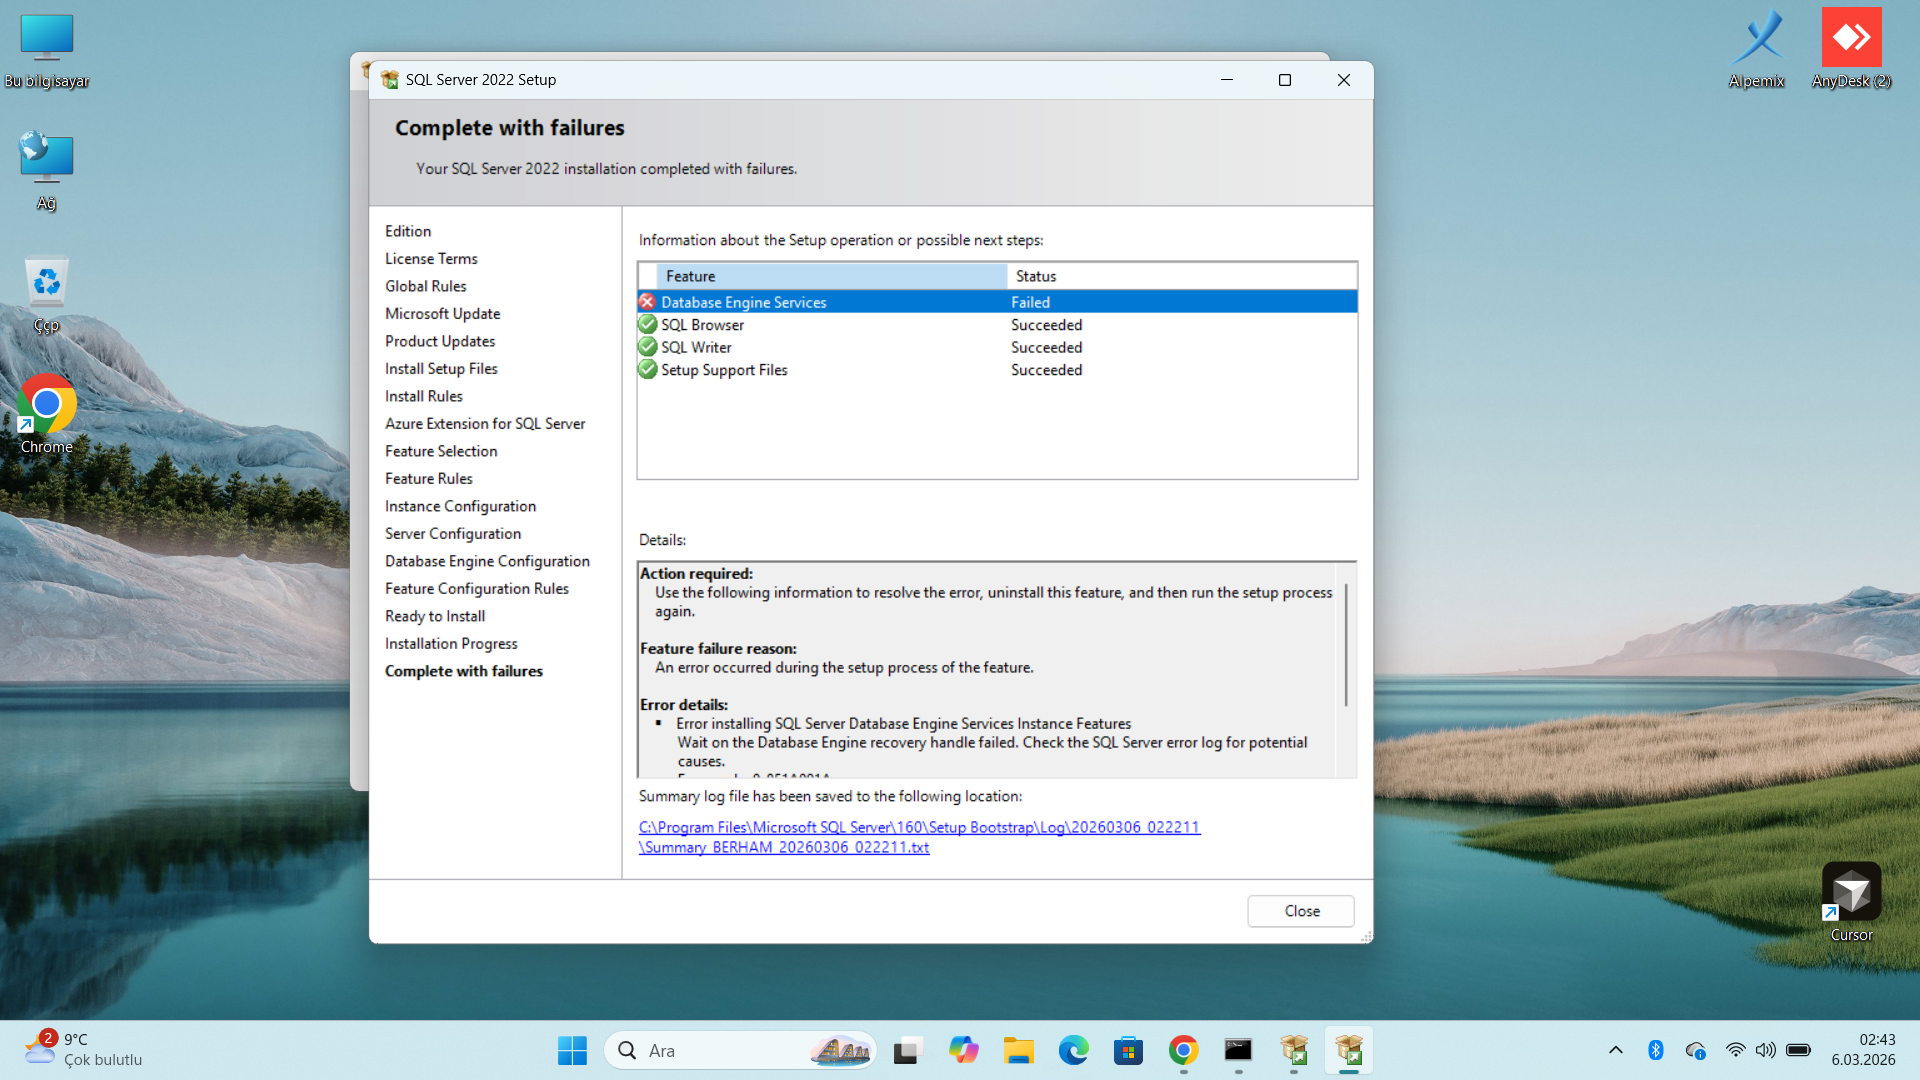
Task: Click the green check icon next to SQL Writer
Action: 647,347
